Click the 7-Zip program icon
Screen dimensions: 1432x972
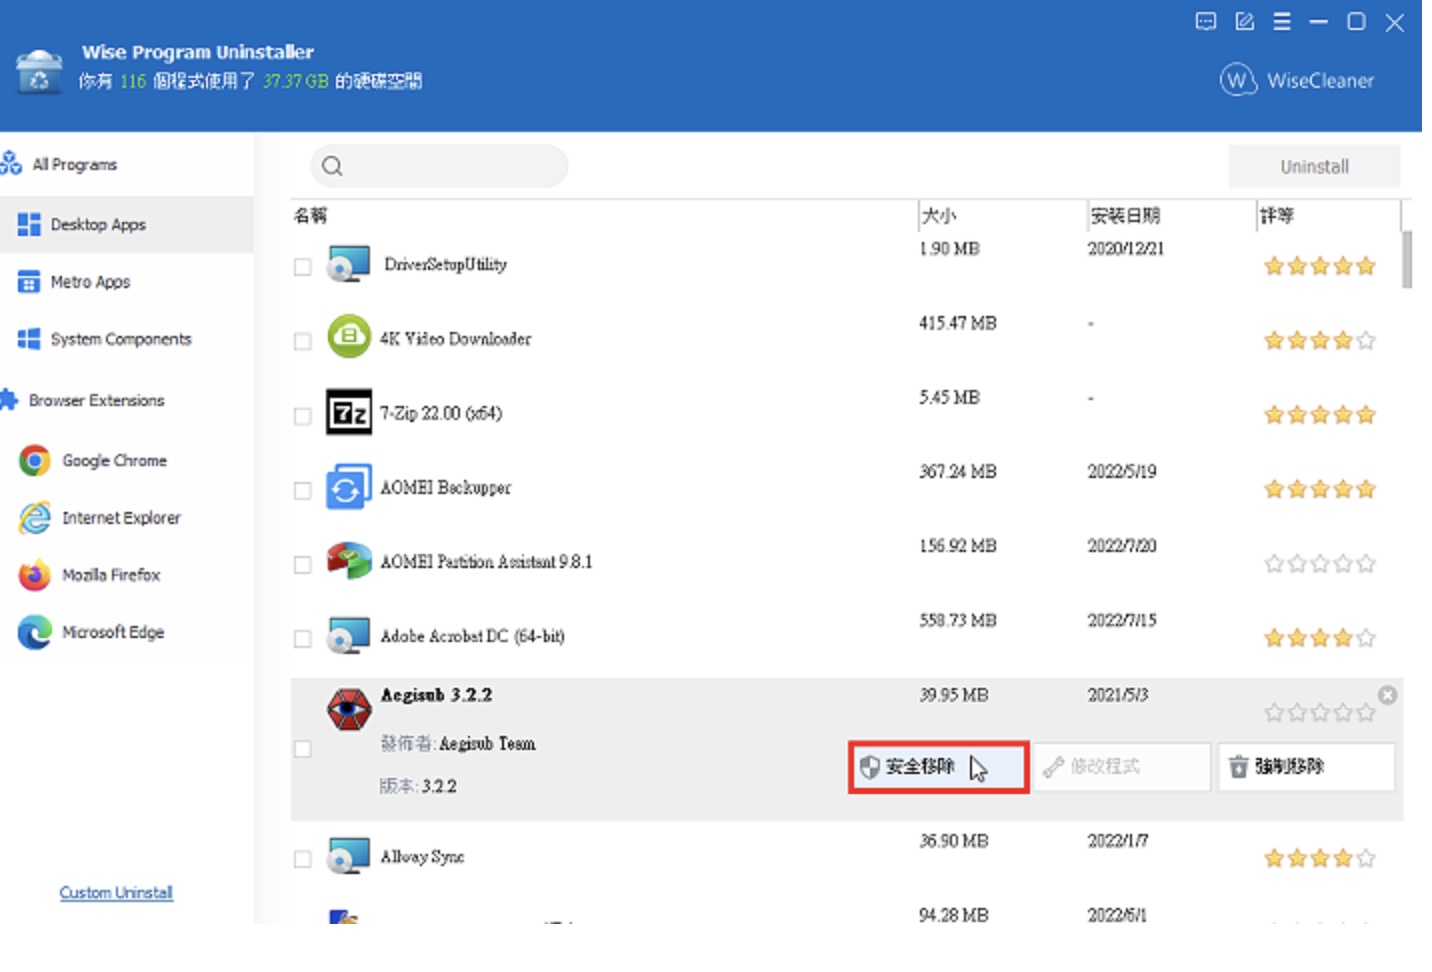(349, 412)
